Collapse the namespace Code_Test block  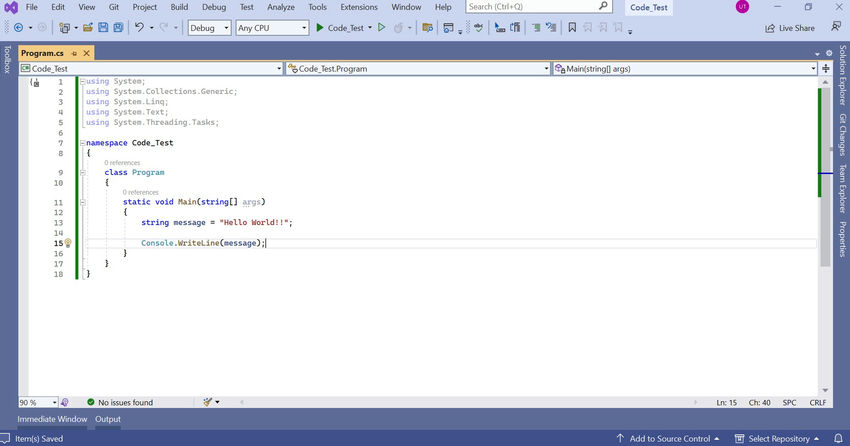coord(82,143)
